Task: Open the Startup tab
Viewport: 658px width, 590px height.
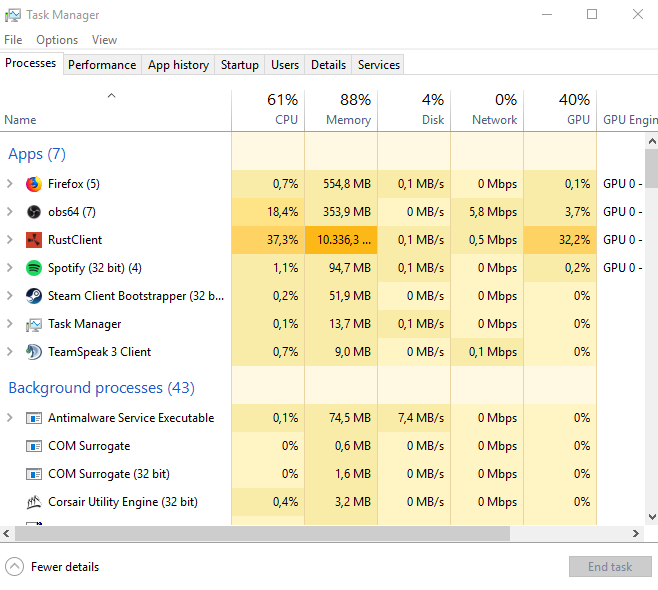Action: point(240,65)
